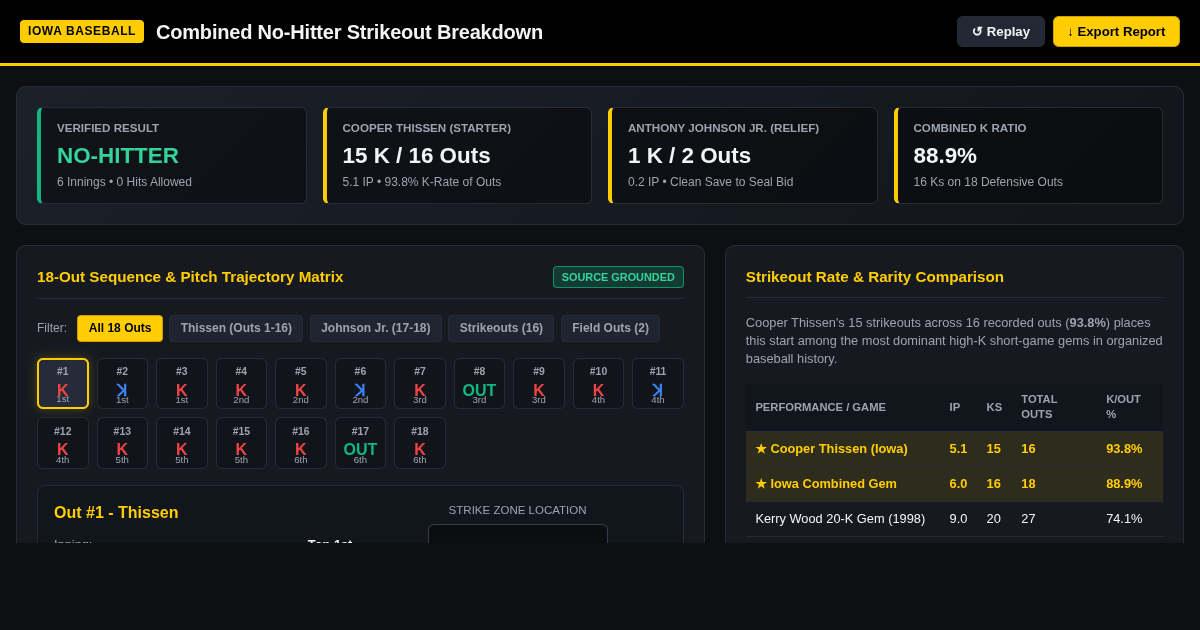1200x630 pixels.
Task: Choose out #5 strikeout tile
Action: [x=301, y=384]
